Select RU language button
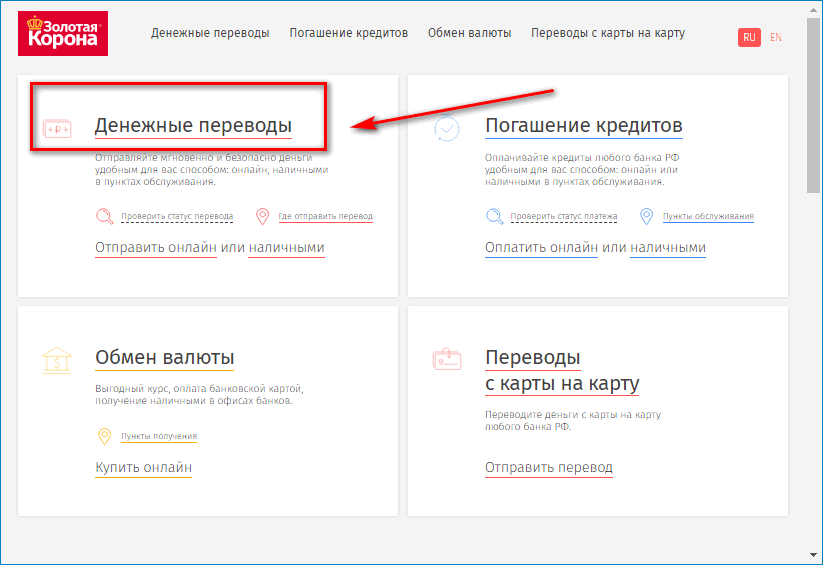This screenshot has width=823, height=565. (749, 37)
